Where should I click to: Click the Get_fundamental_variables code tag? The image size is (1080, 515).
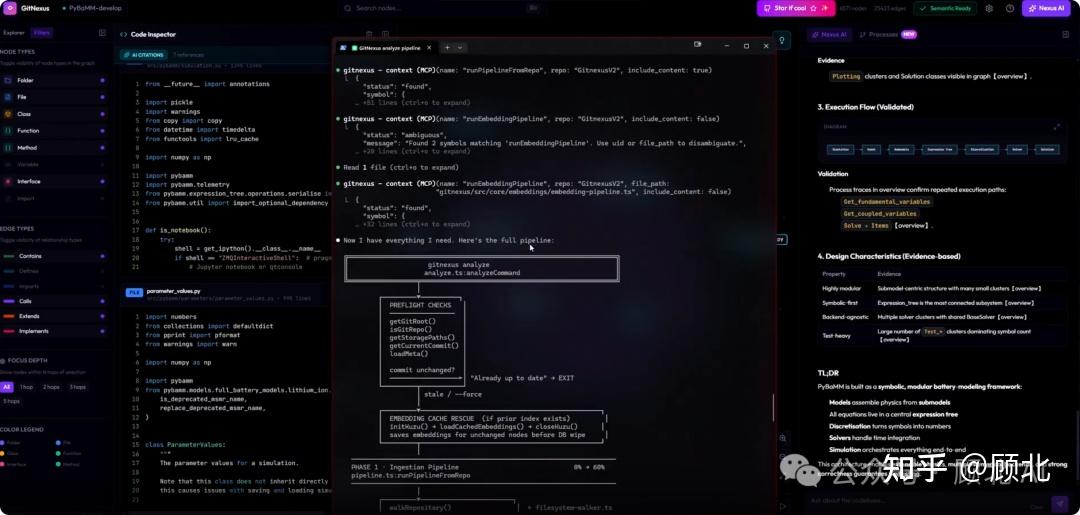pos(887,202)
